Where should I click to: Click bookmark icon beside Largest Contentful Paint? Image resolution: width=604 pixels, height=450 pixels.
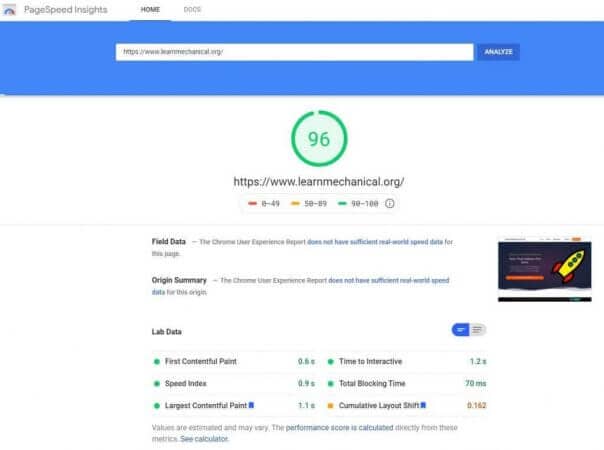[x=251, y=405]
